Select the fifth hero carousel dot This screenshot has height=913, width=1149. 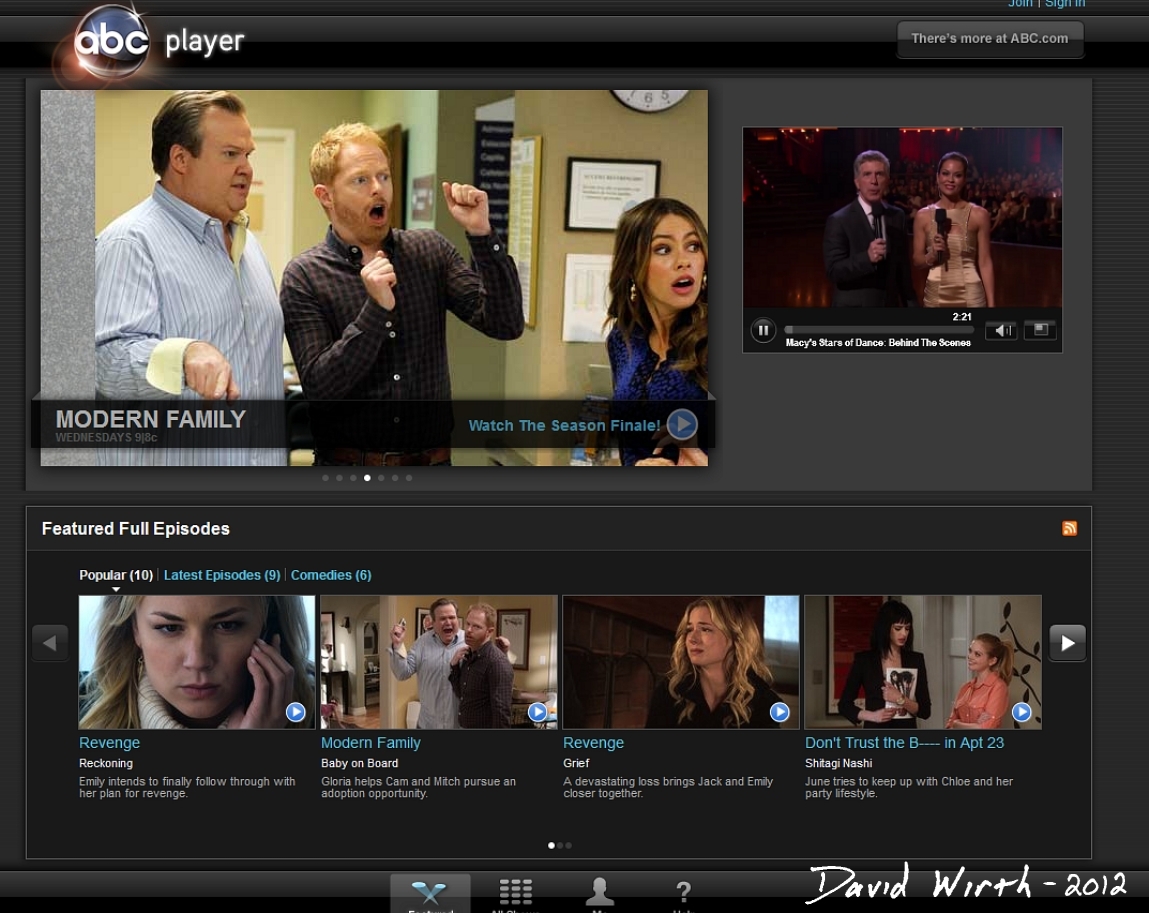pos(381,478)
